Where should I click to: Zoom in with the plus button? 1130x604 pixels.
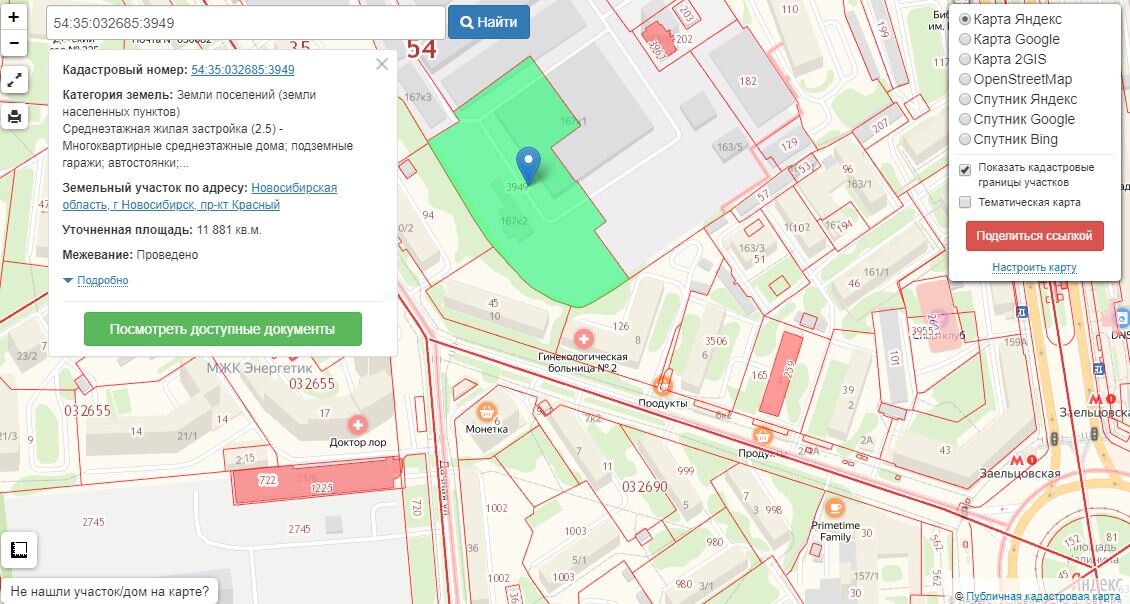tap(14, 17)
